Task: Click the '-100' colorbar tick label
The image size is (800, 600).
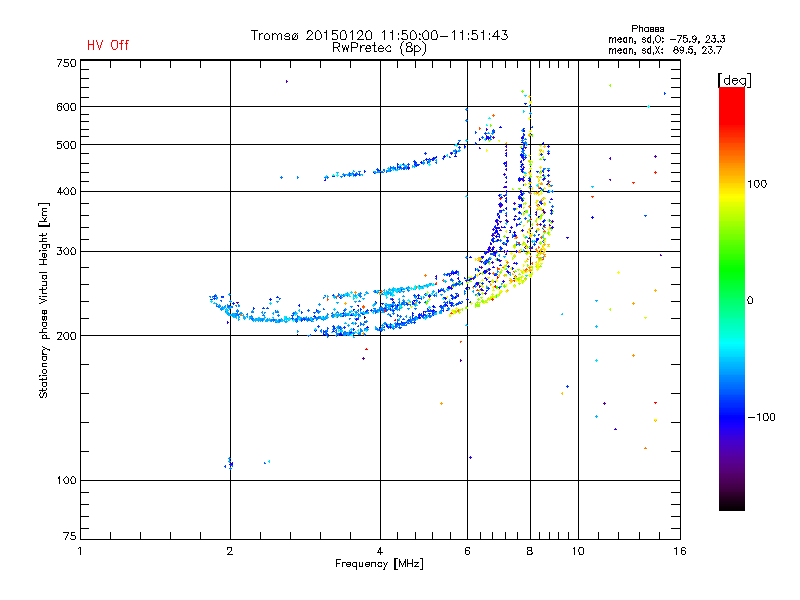Action: tap(761, 417)
